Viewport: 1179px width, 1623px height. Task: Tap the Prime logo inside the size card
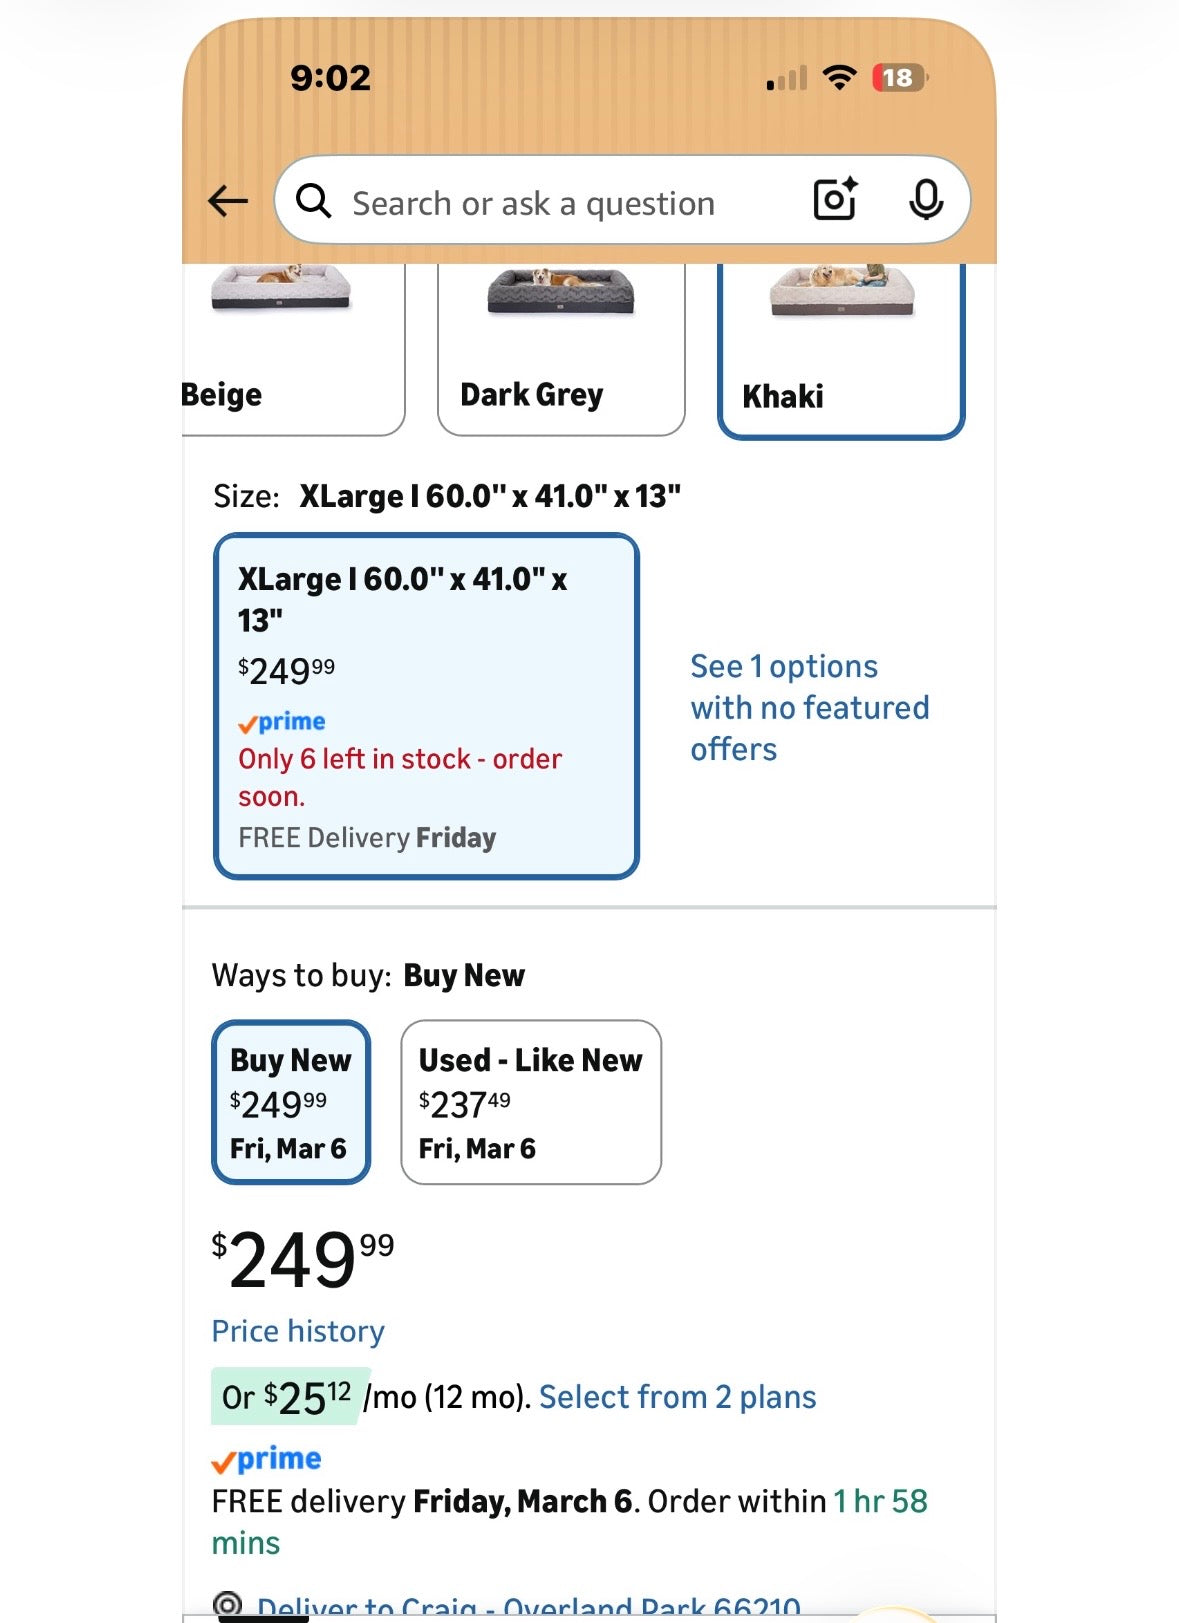[282, 721]
